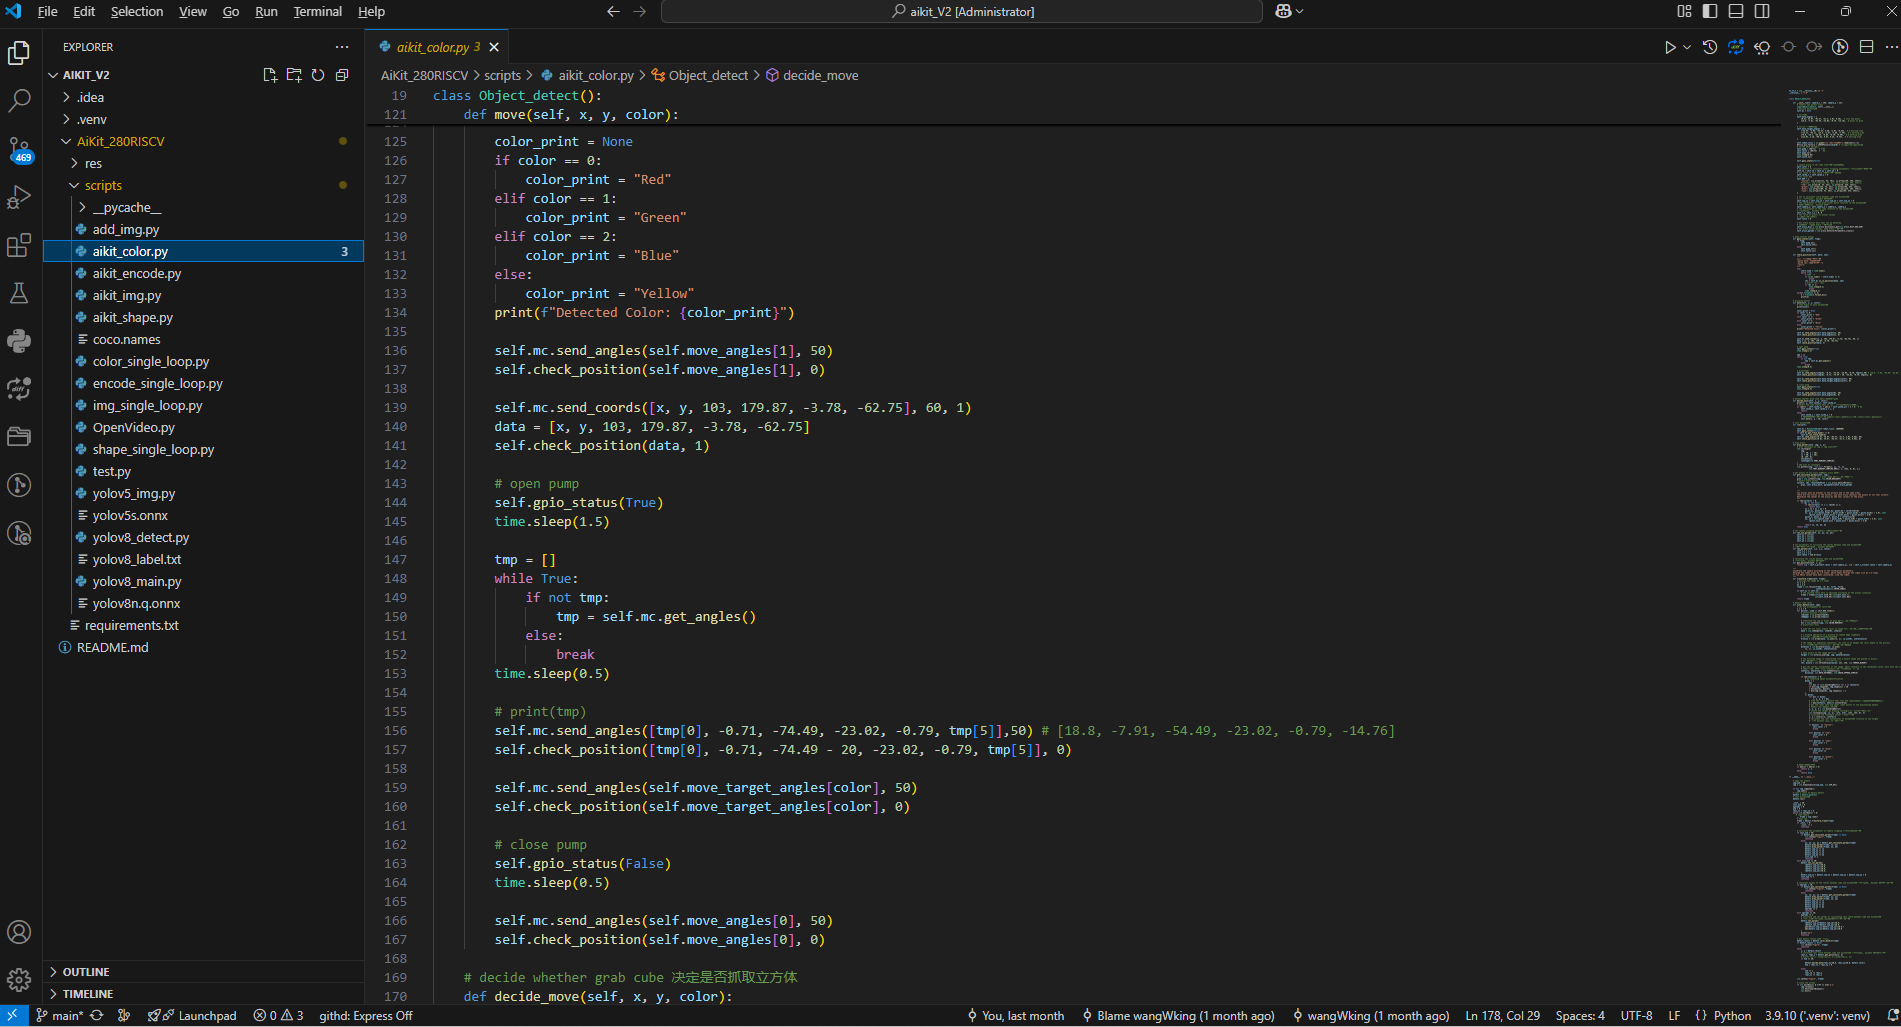Open the Extensions view
This screenshot has height=1027, width=1901.
(19, 246)
